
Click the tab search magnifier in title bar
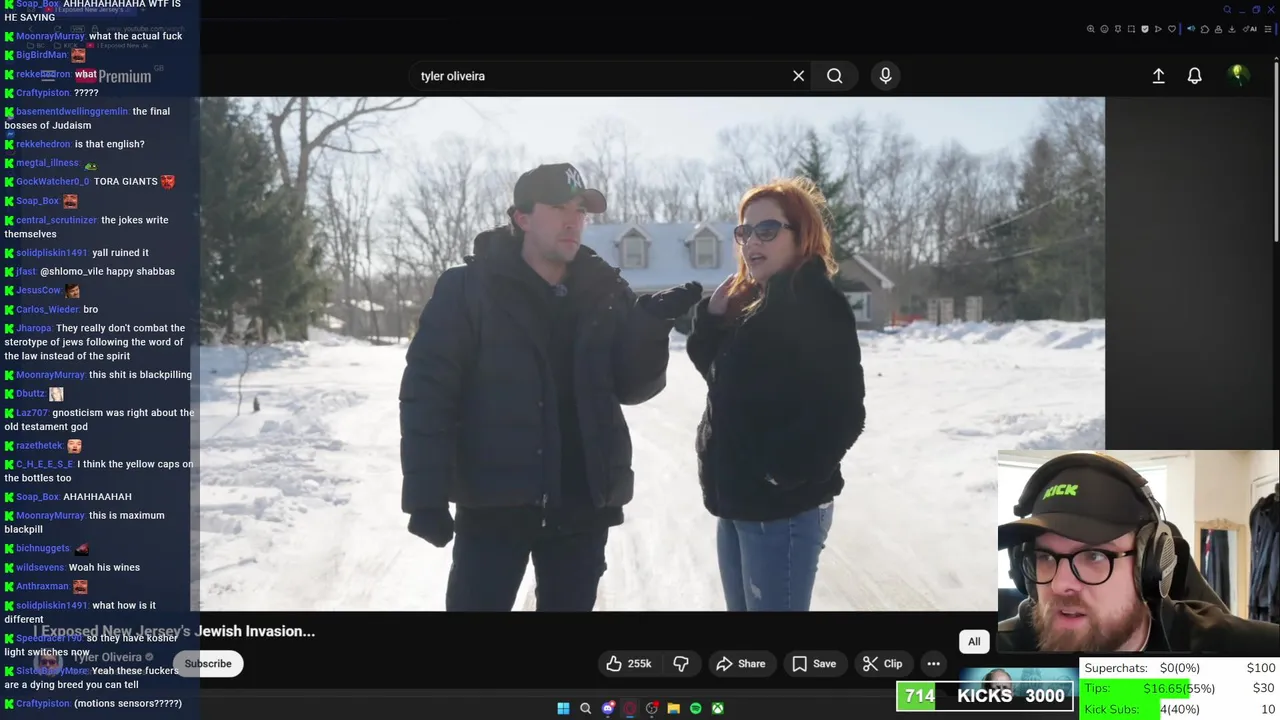click(1227, 10)
